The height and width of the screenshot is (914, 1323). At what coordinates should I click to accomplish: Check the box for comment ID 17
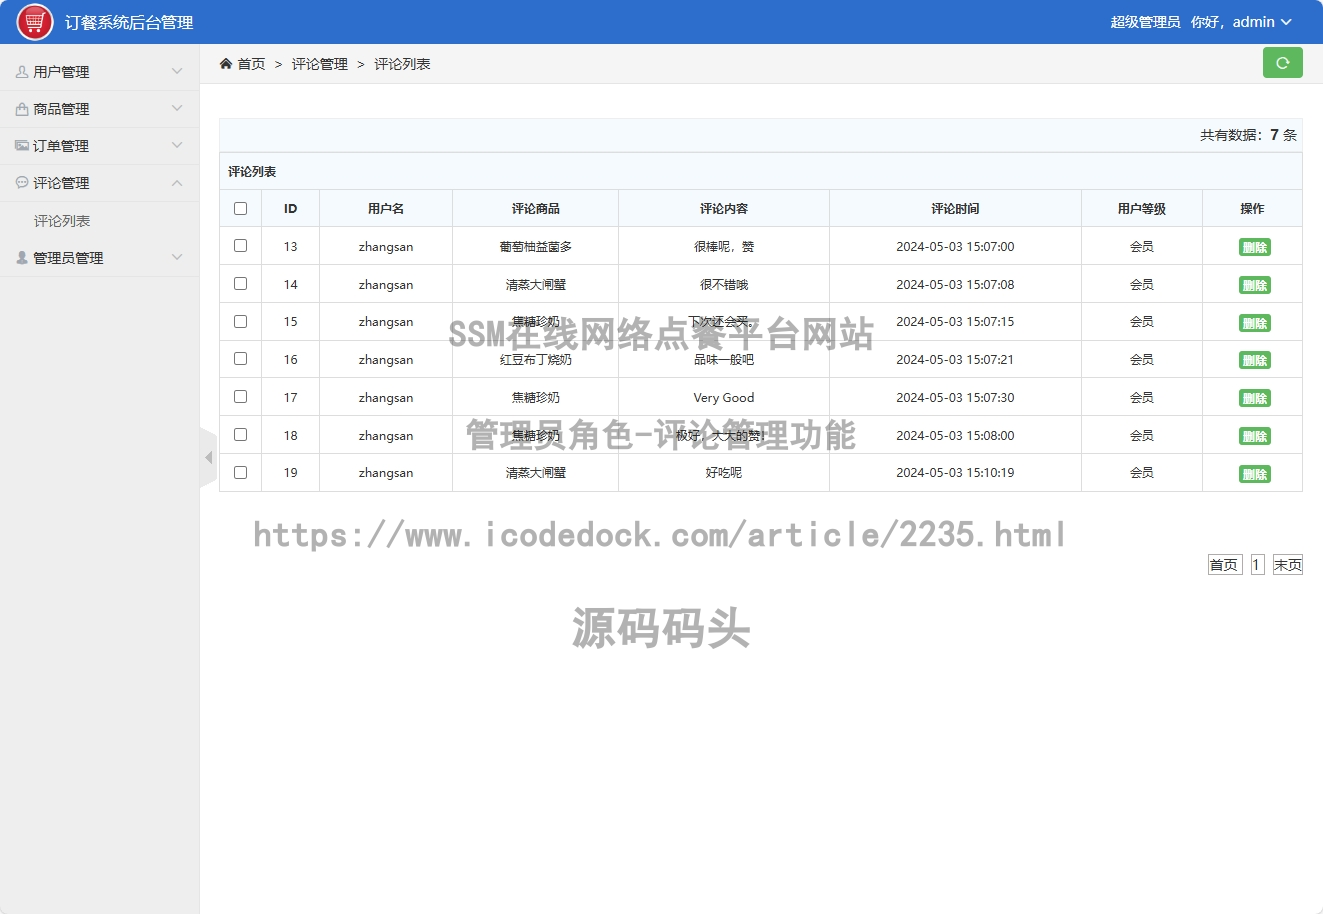(x=240, y=397)
